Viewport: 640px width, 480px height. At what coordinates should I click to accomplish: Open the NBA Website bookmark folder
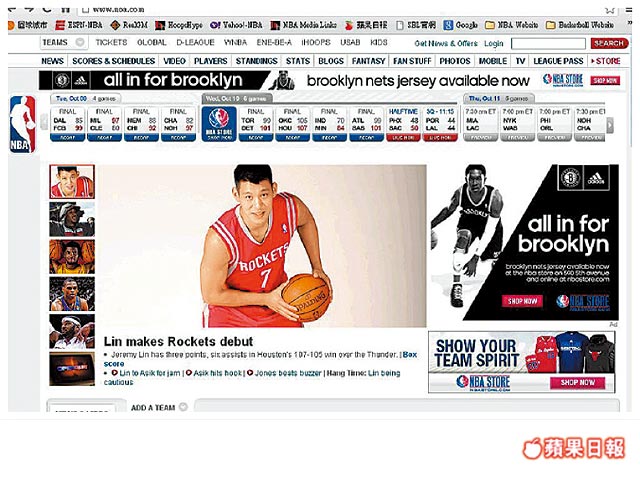(x=511, y=25)
